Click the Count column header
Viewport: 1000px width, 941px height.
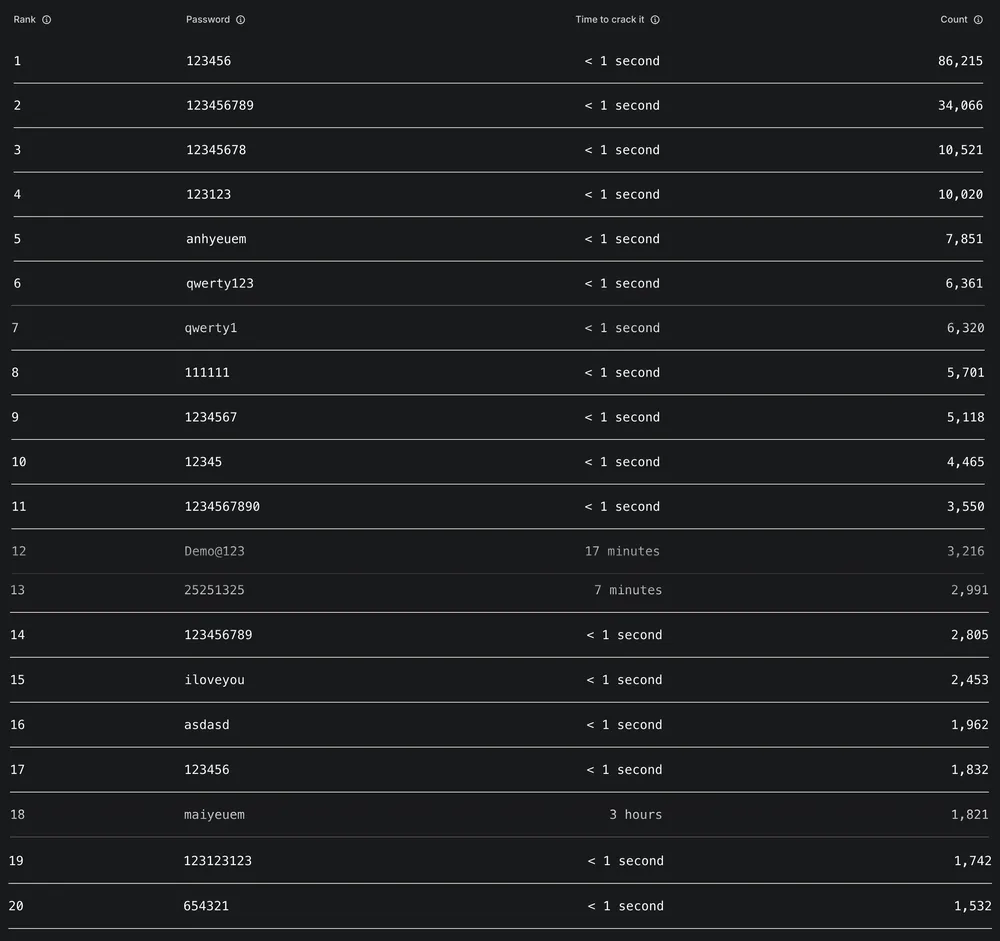[954, 20]
